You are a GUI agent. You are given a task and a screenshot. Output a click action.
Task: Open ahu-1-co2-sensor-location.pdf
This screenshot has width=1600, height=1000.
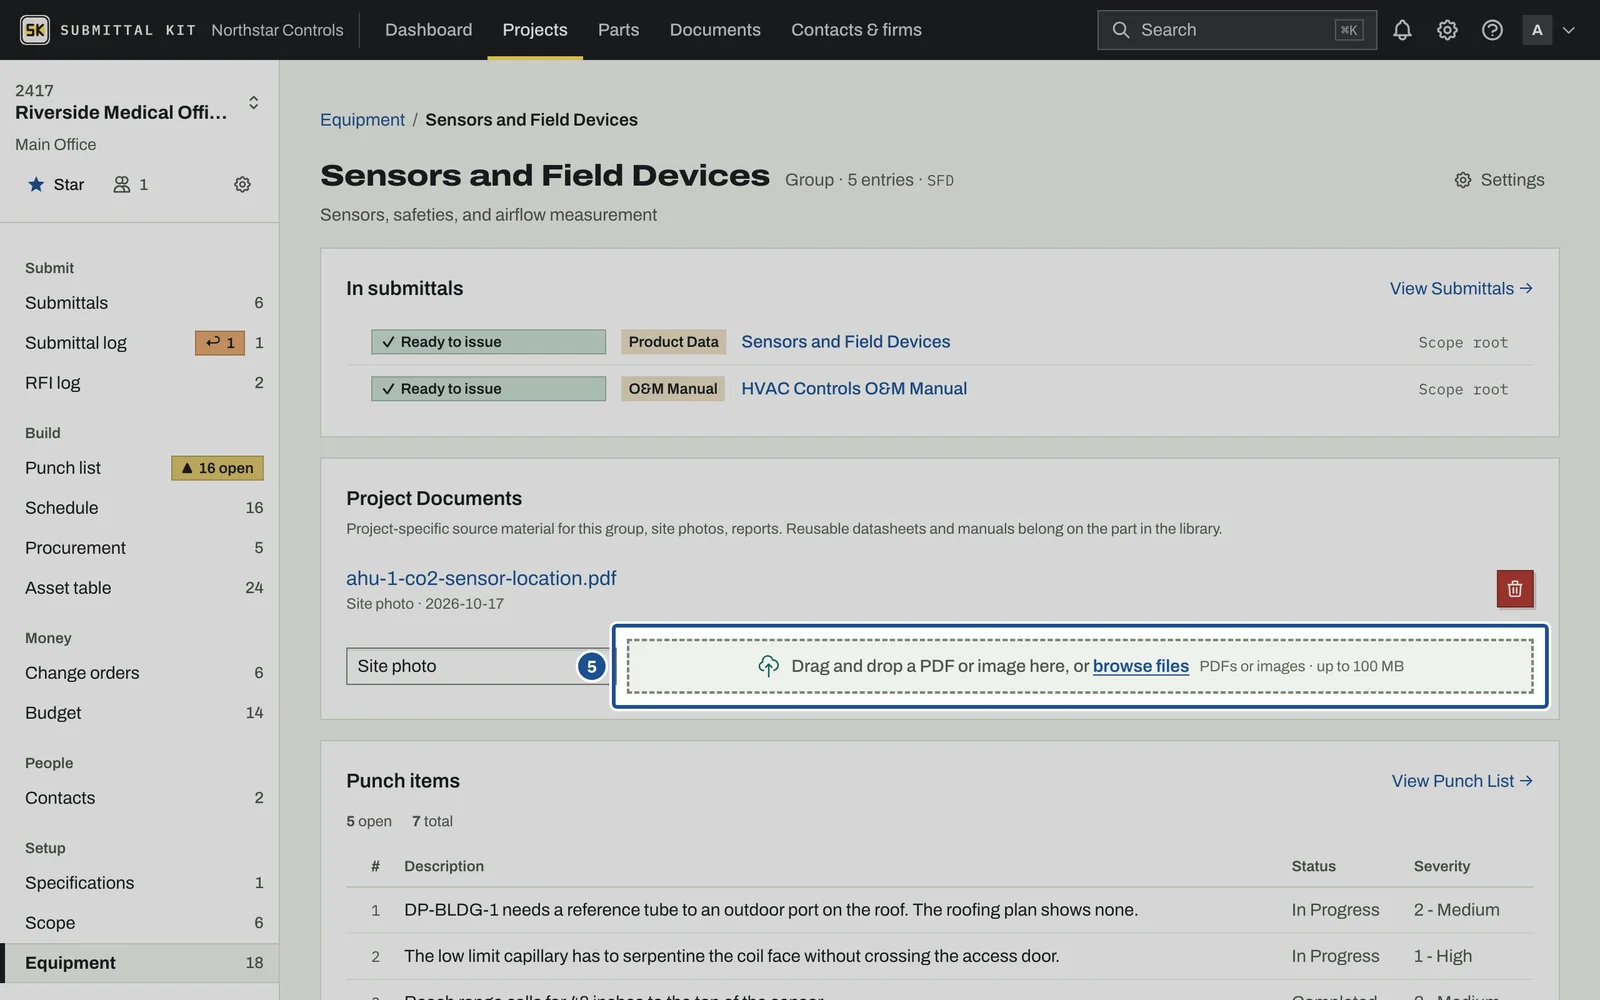(x=481, y=578)
